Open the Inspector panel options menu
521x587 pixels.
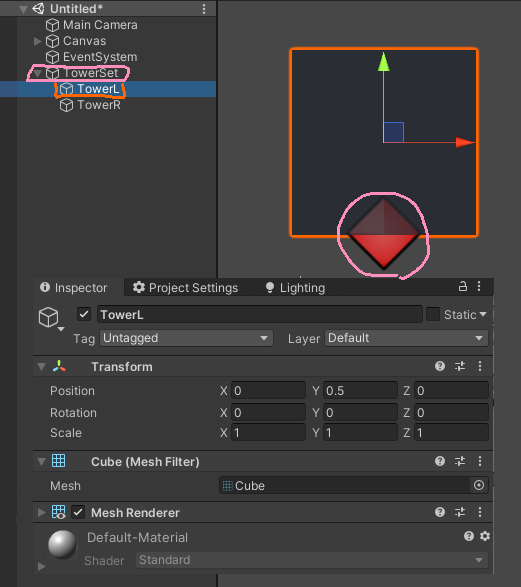[x=479, y=286]
